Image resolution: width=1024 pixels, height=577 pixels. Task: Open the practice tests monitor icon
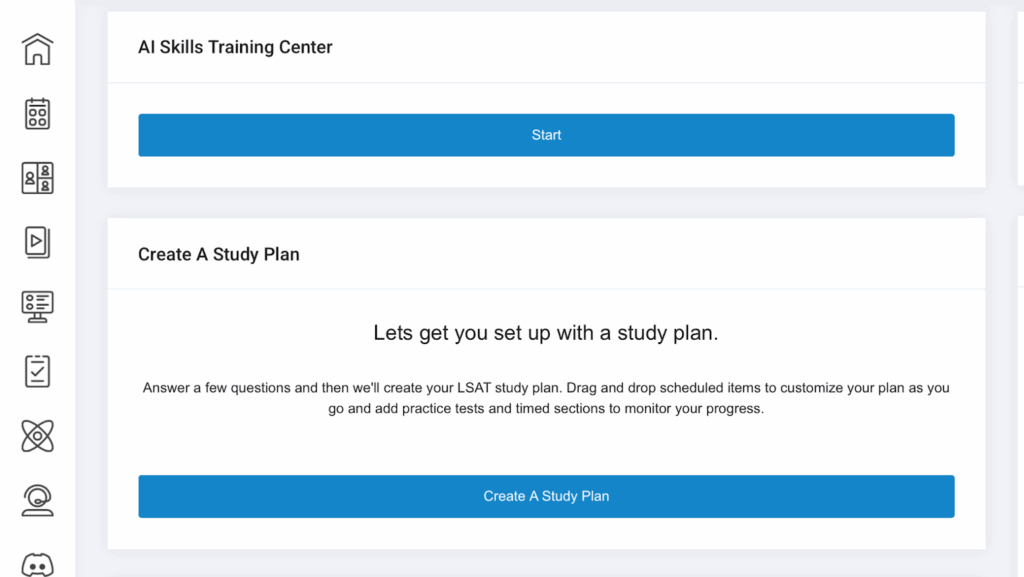point(37,306)
